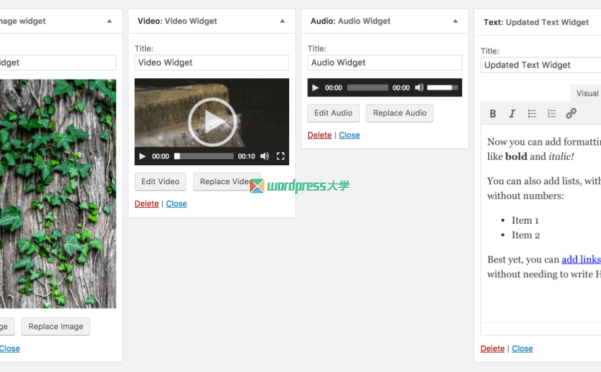
Task: Focus the Video Widget title field
Action: [212, 62]
